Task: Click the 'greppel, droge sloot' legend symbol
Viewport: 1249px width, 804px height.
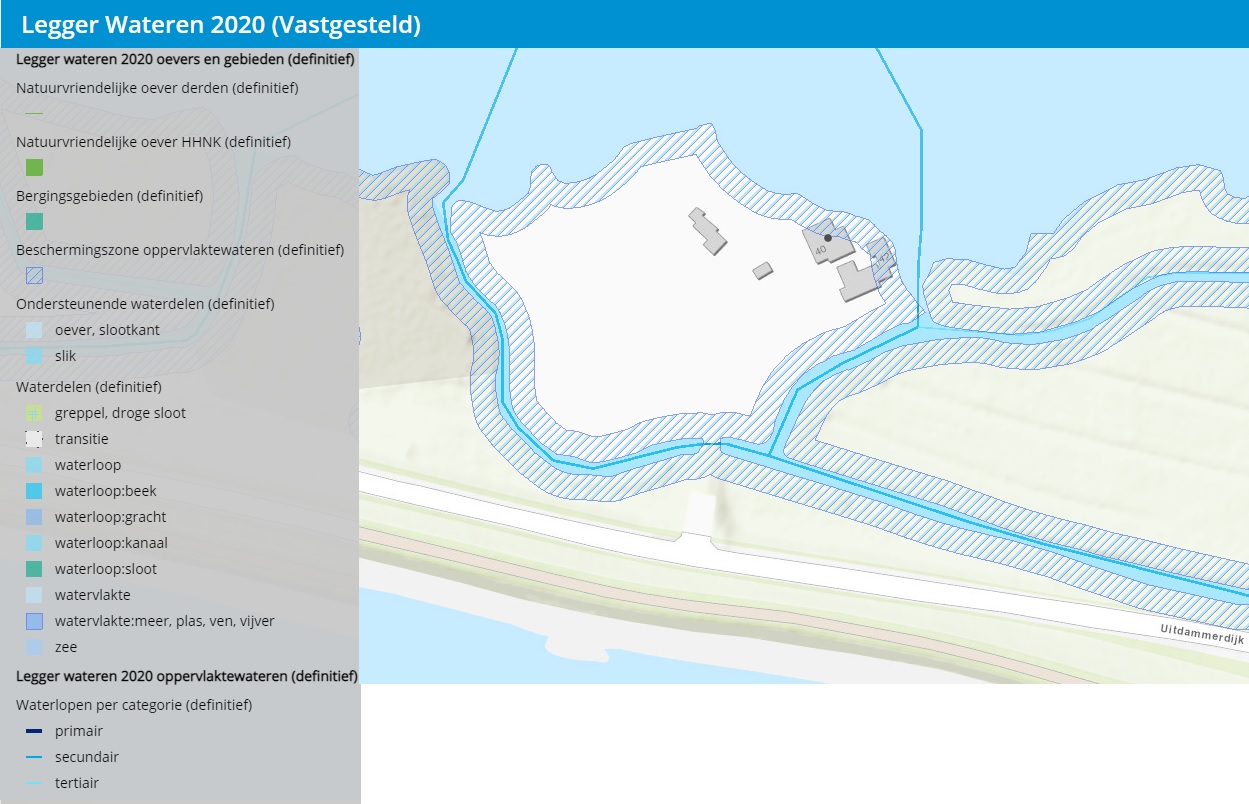Action: coord(34,413)
